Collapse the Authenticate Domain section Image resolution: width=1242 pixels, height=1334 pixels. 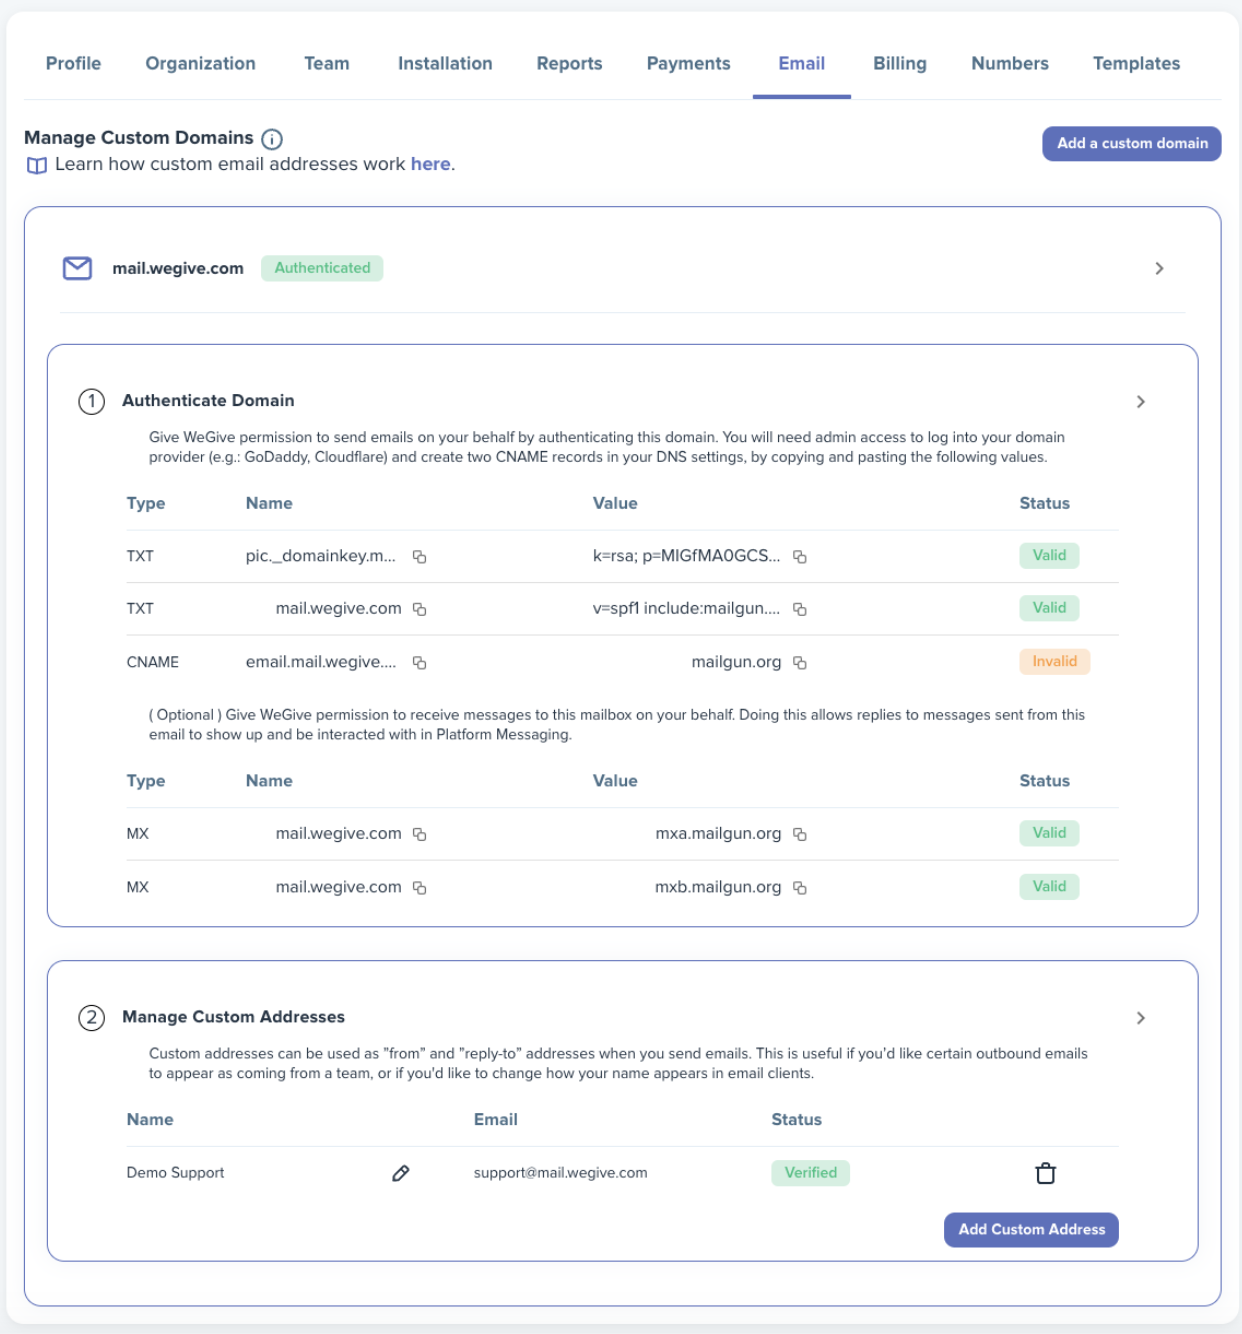(1141, 401)
